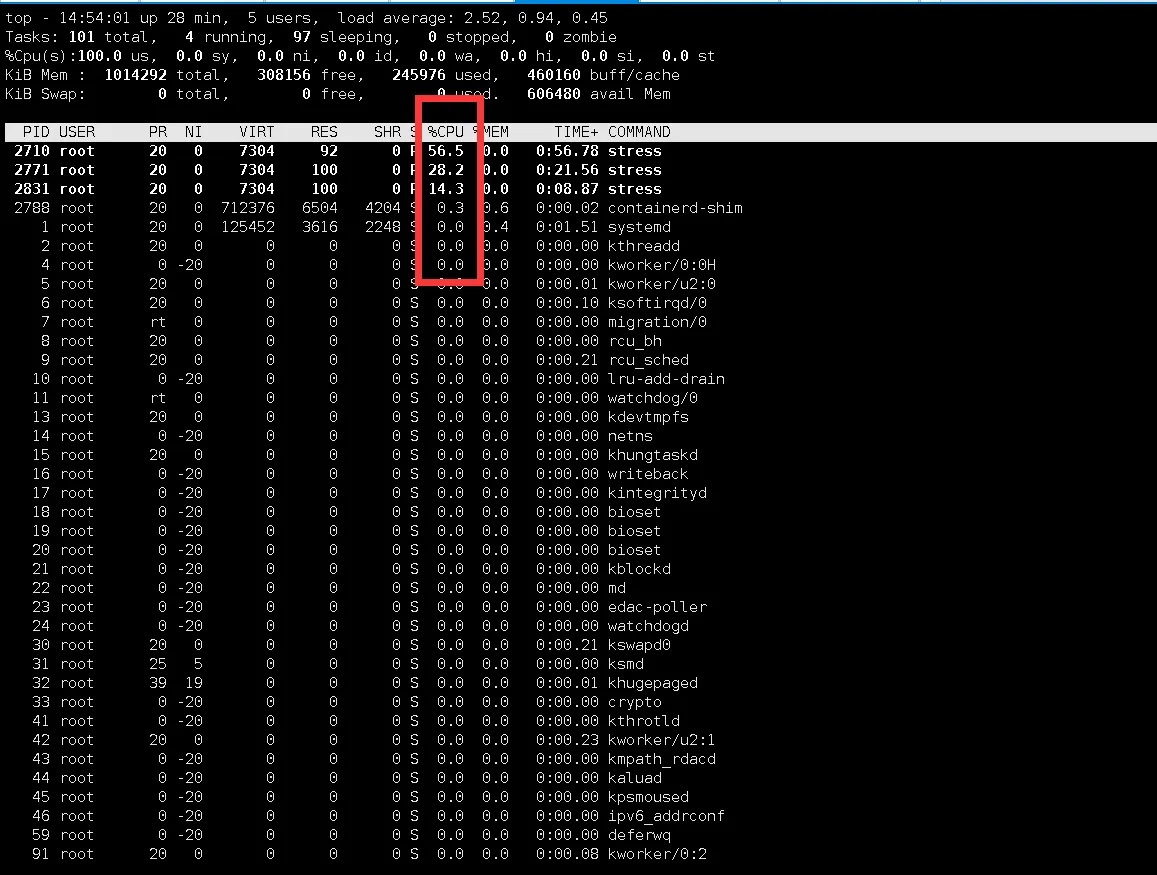The height and width of the screenshot is (875, 1157).
Task: Click the ipv6_addrconf command
Action: click(x=666, y=817)
